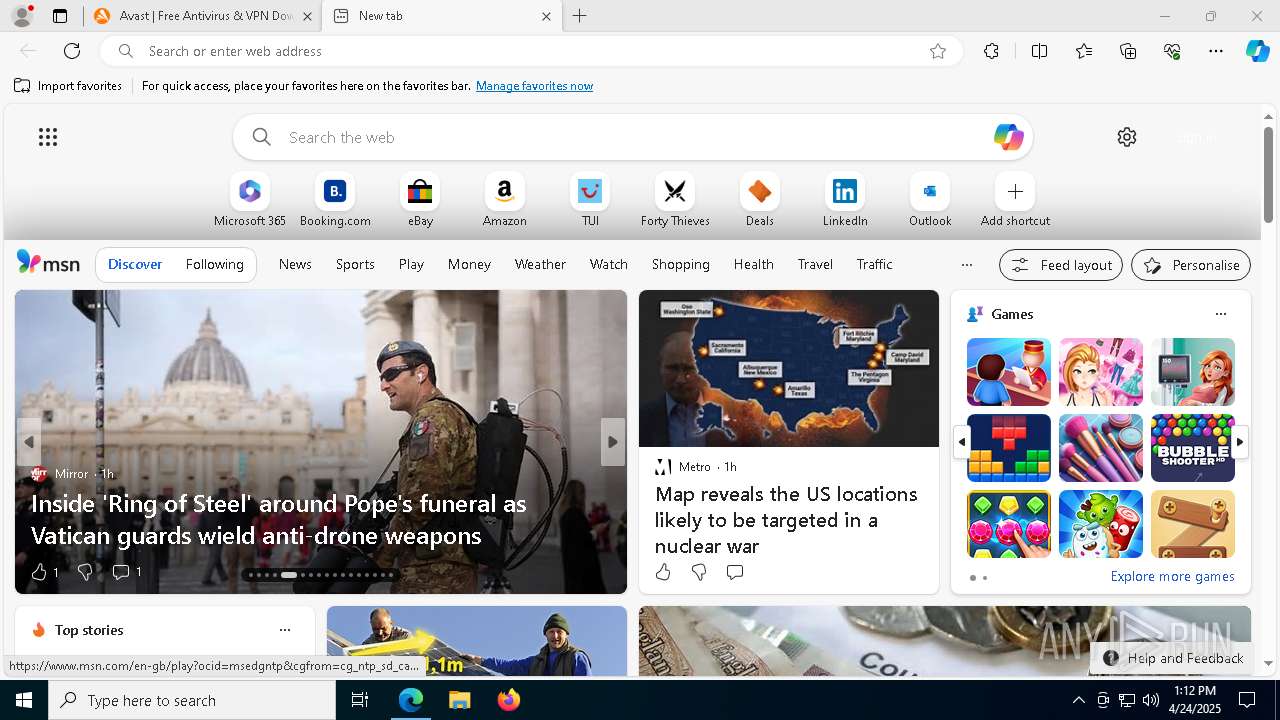1280x720 pixels.
Task: Open the Booking.com shortcut
Action: coord(335,200)
